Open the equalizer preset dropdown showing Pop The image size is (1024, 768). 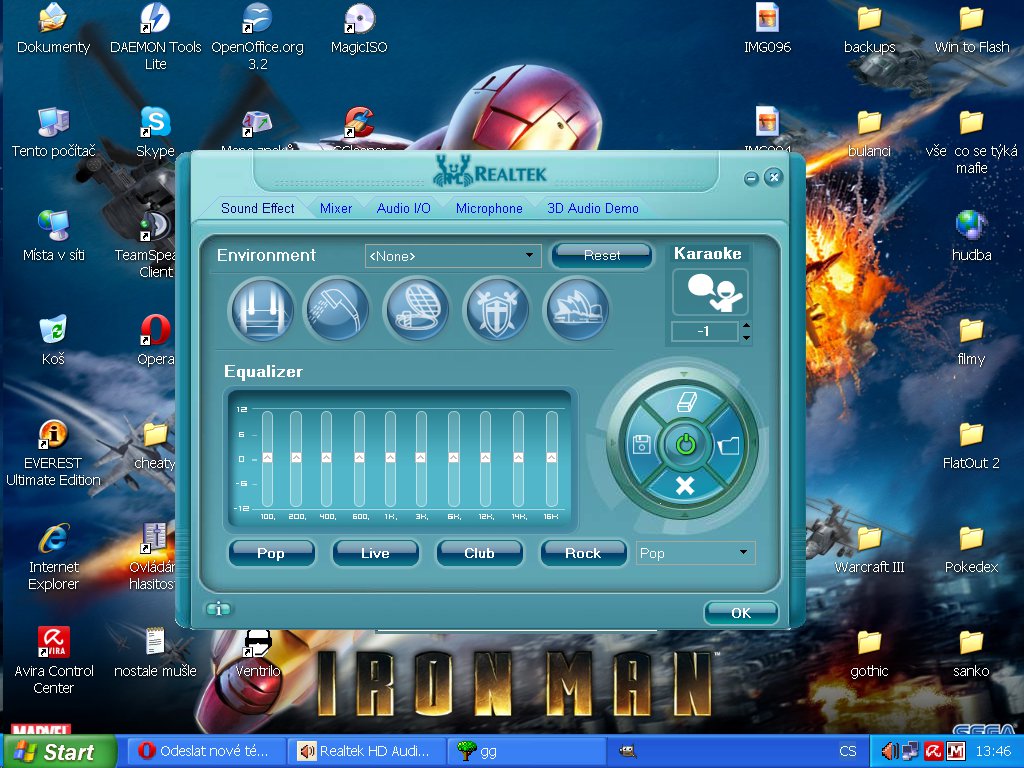696,553
